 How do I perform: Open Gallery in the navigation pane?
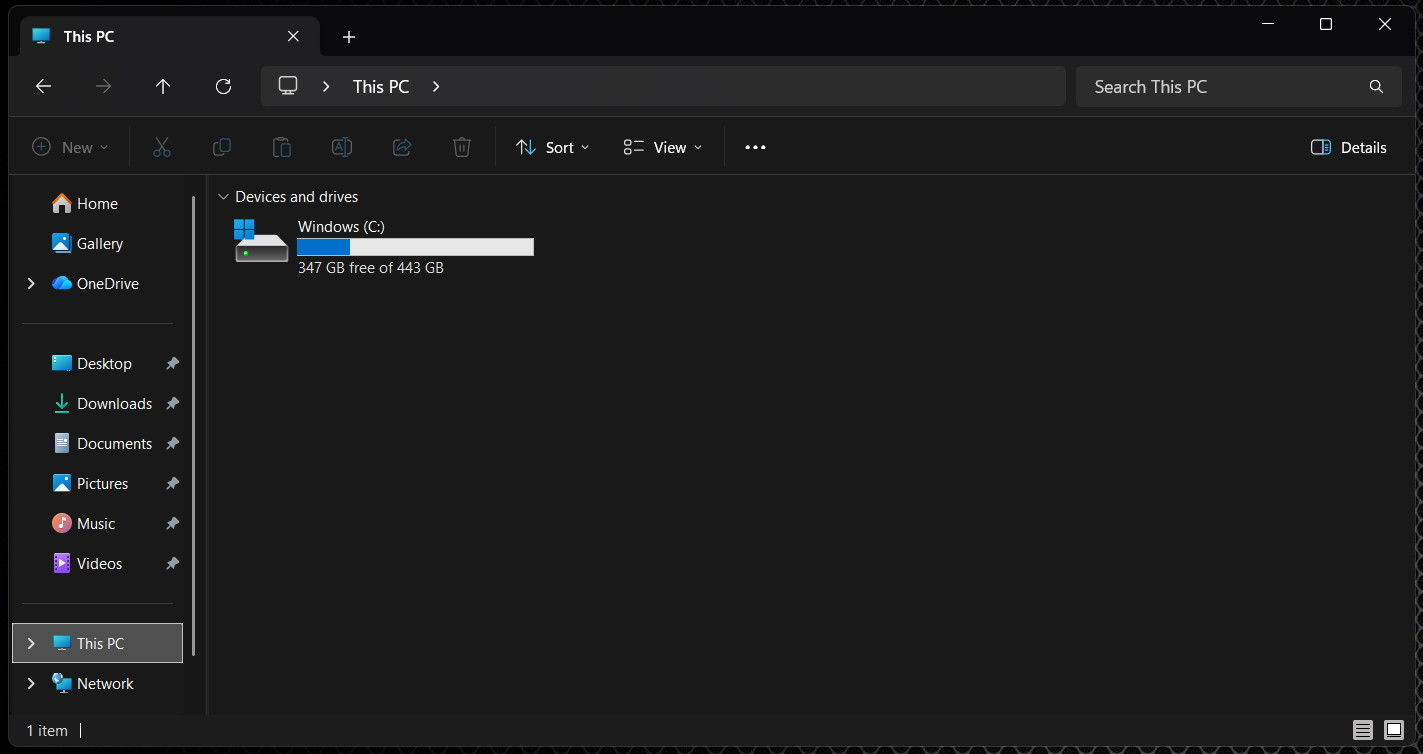88,244
